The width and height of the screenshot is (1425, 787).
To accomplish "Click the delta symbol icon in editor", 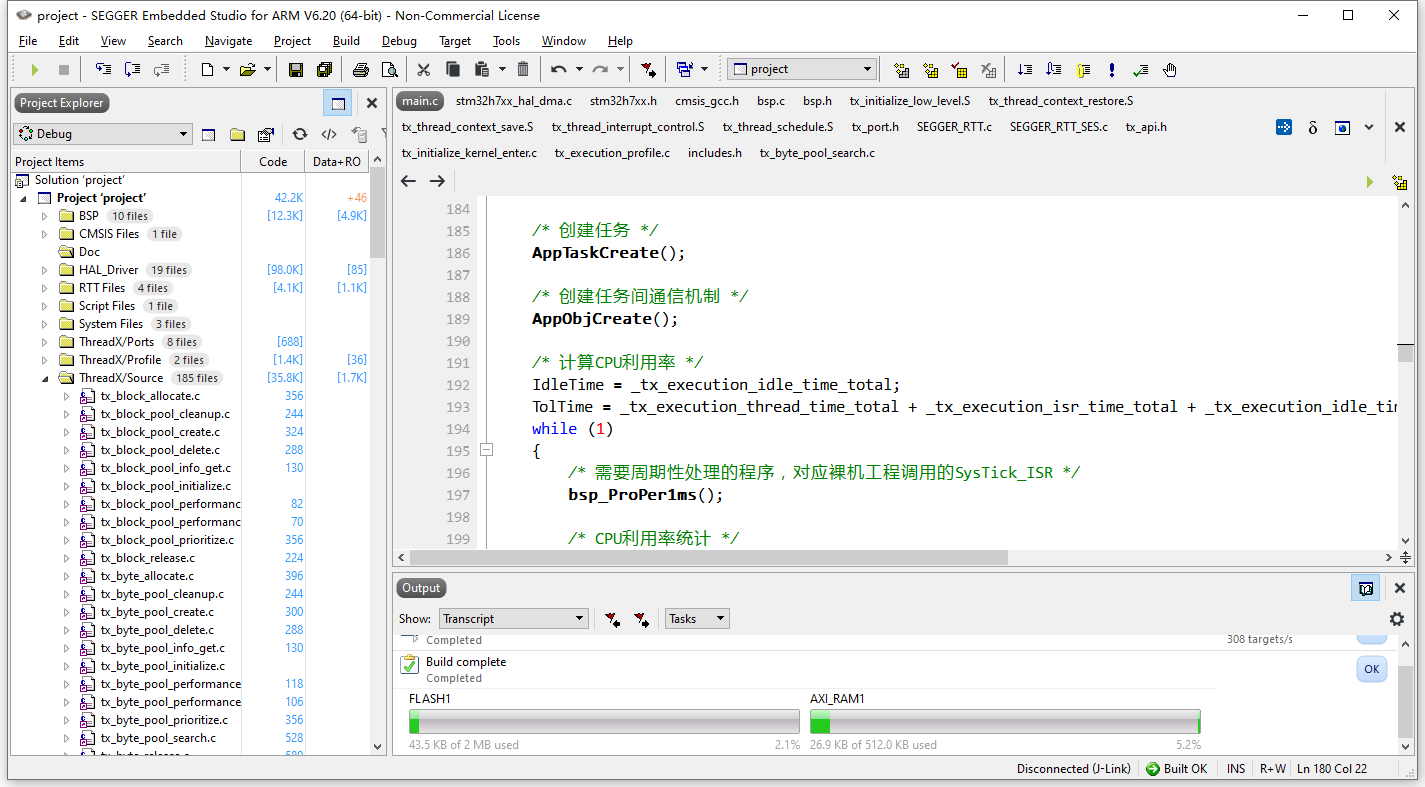I will coord(1313,128).
